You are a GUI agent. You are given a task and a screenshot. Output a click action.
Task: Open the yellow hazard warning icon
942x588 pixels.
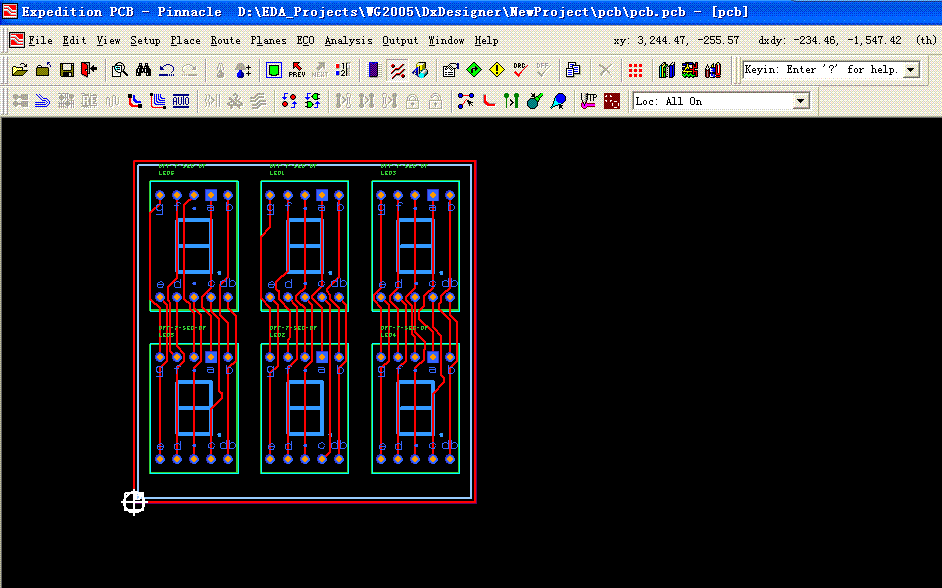tap(497, 70)
